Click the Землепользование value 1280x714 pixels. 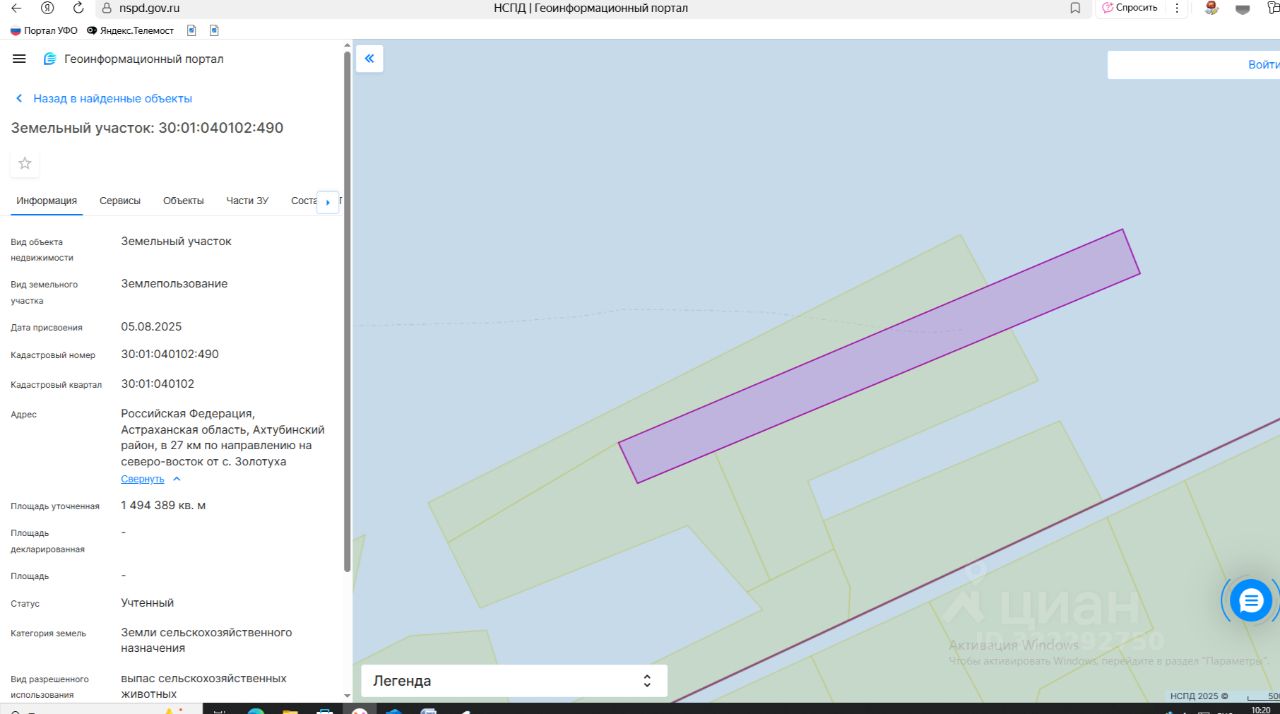click(x=174, y=284)
